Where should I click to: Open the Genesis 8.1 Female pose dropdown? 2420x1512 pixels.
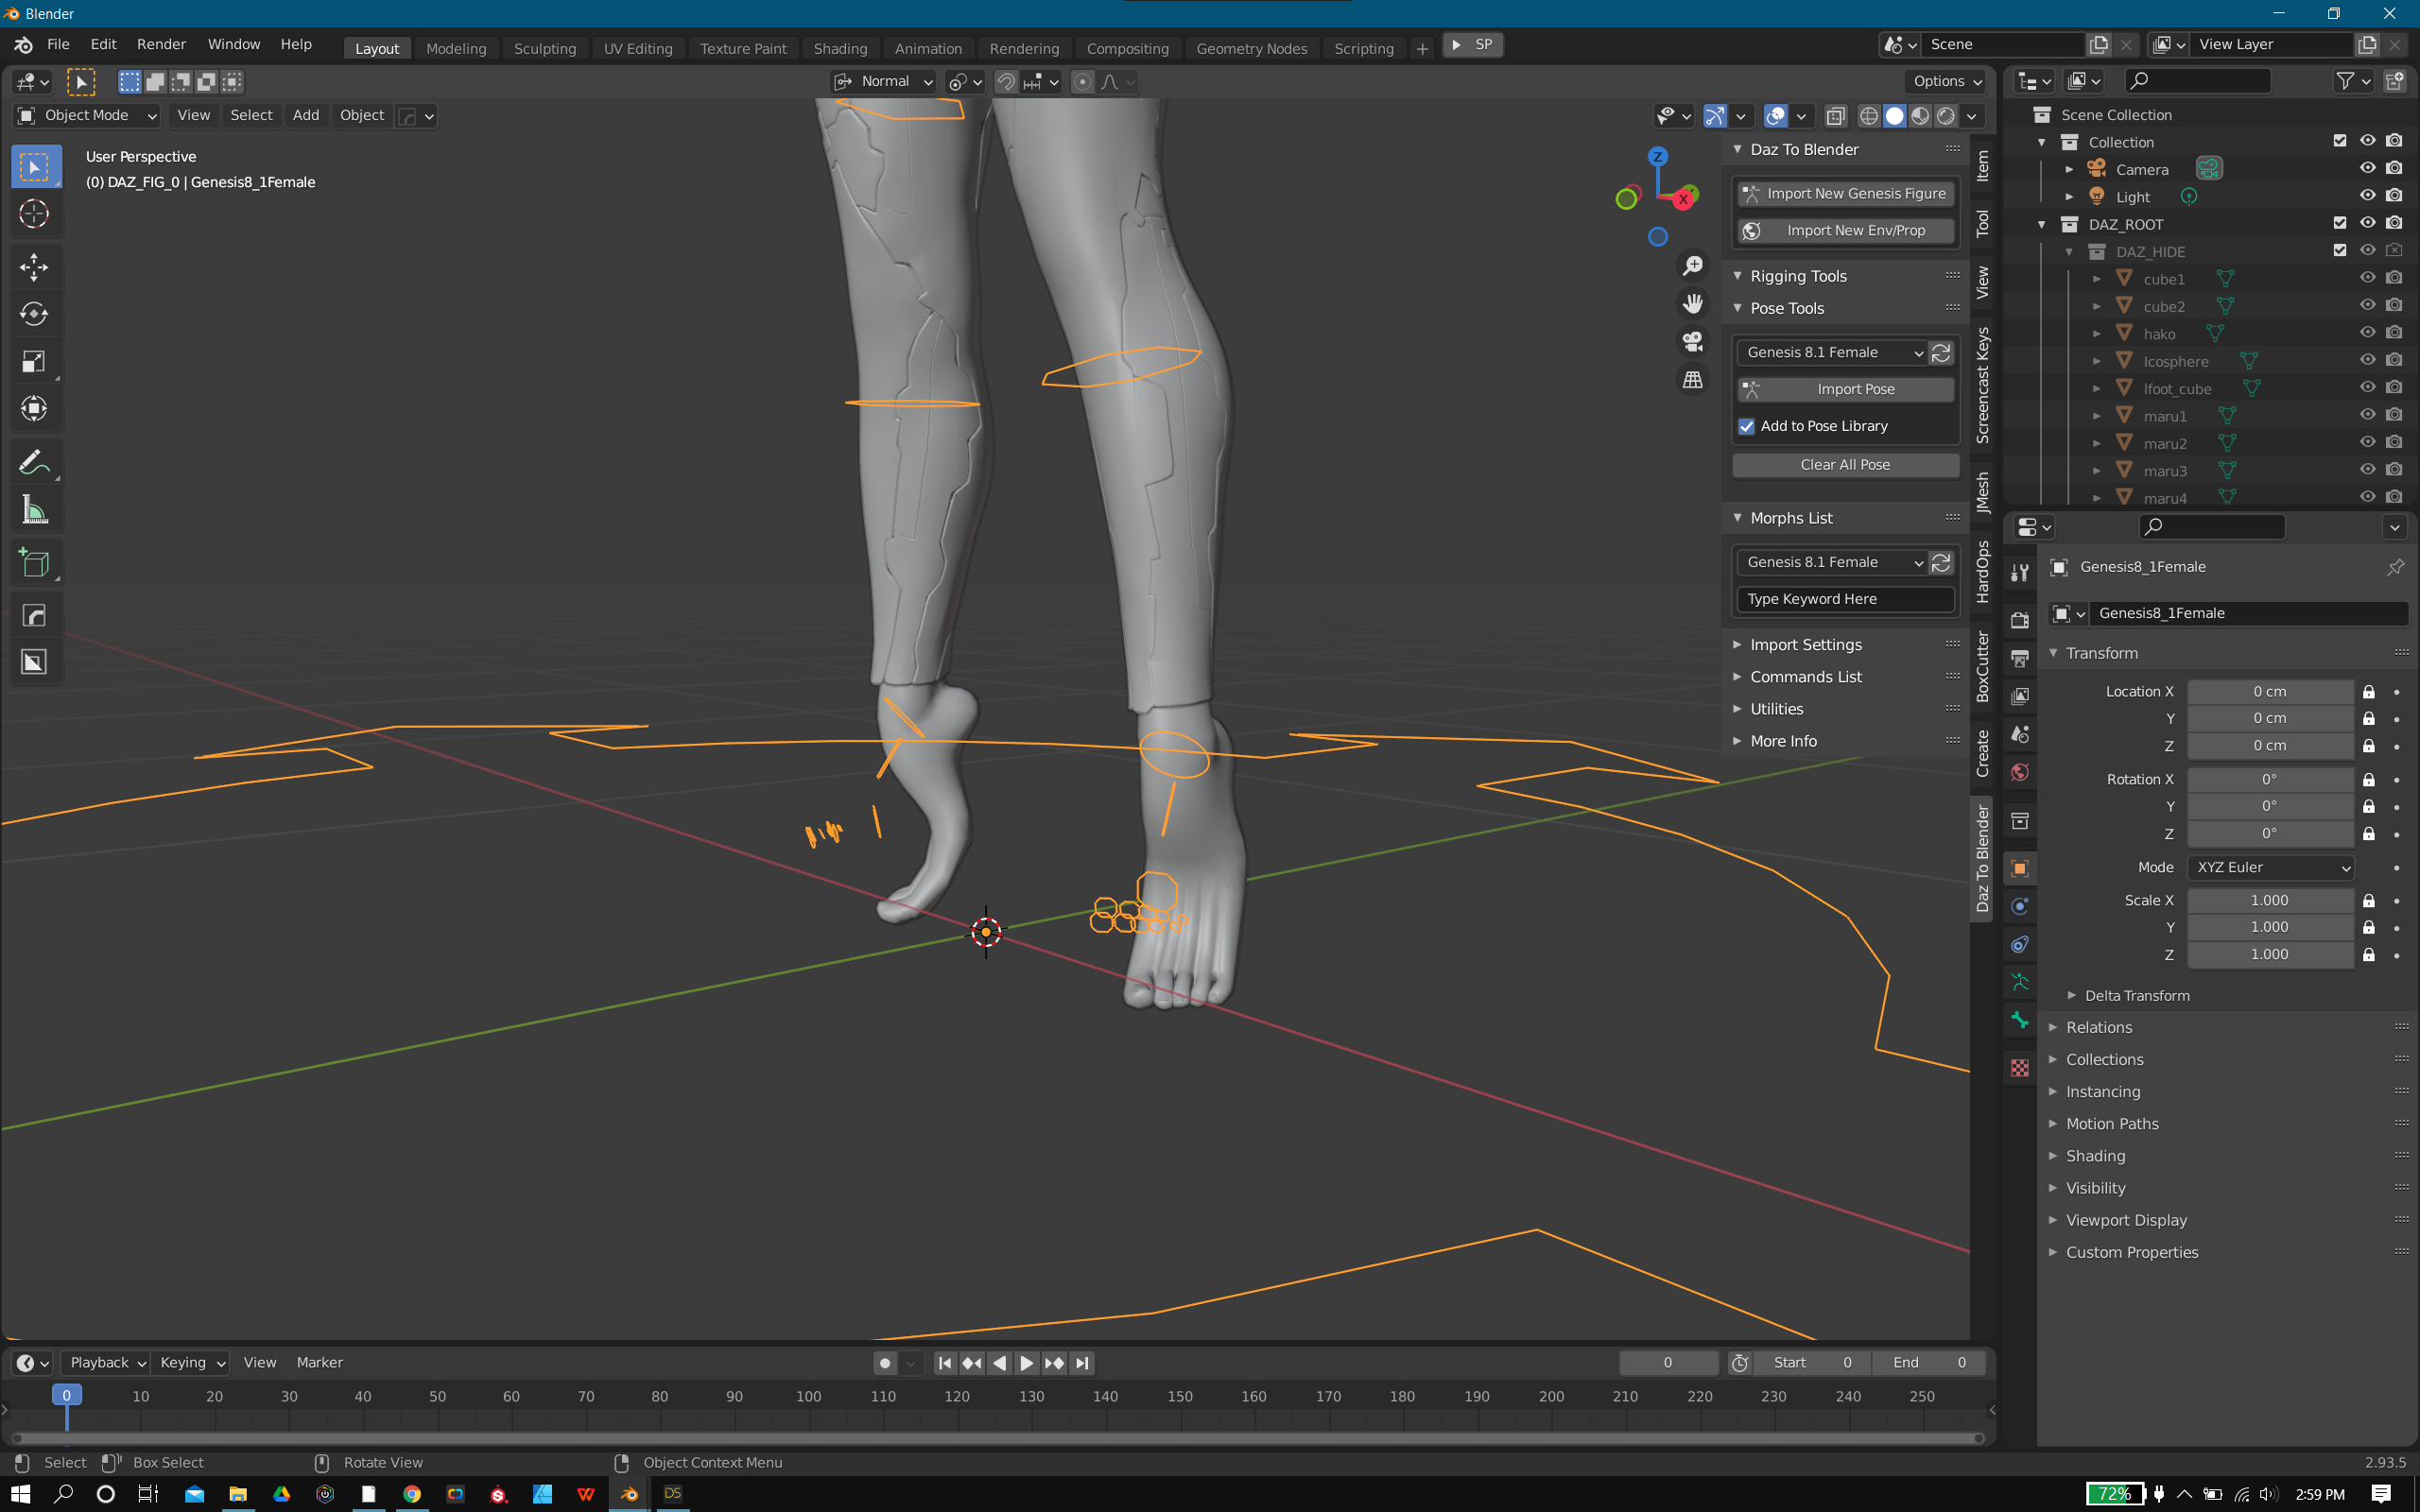coord(1831,352)
